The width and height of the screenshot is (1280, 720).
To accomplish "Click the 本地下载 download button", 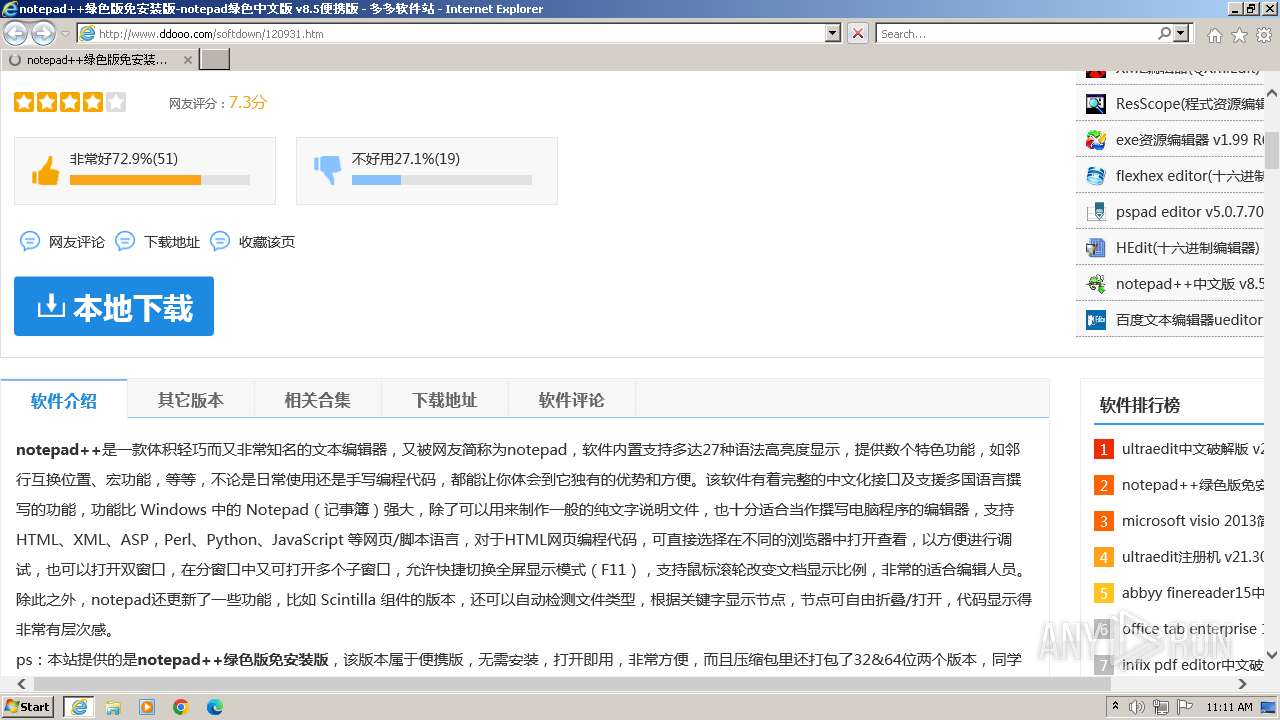I will (114, 306).
